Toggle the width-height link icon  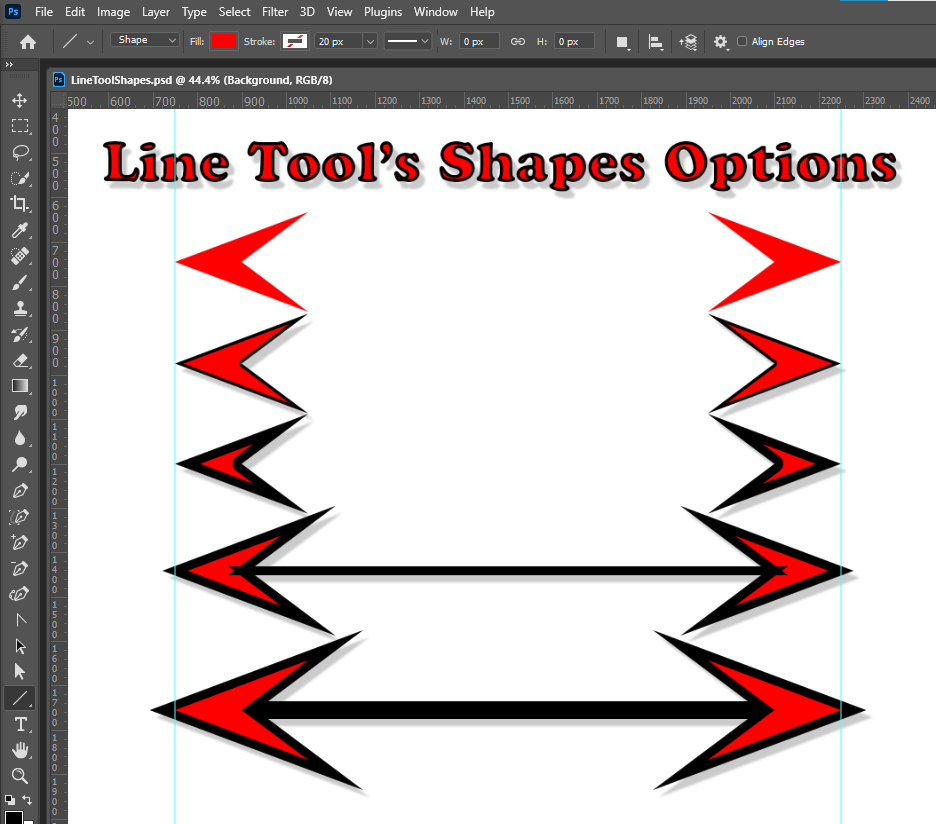click(518, 41)
